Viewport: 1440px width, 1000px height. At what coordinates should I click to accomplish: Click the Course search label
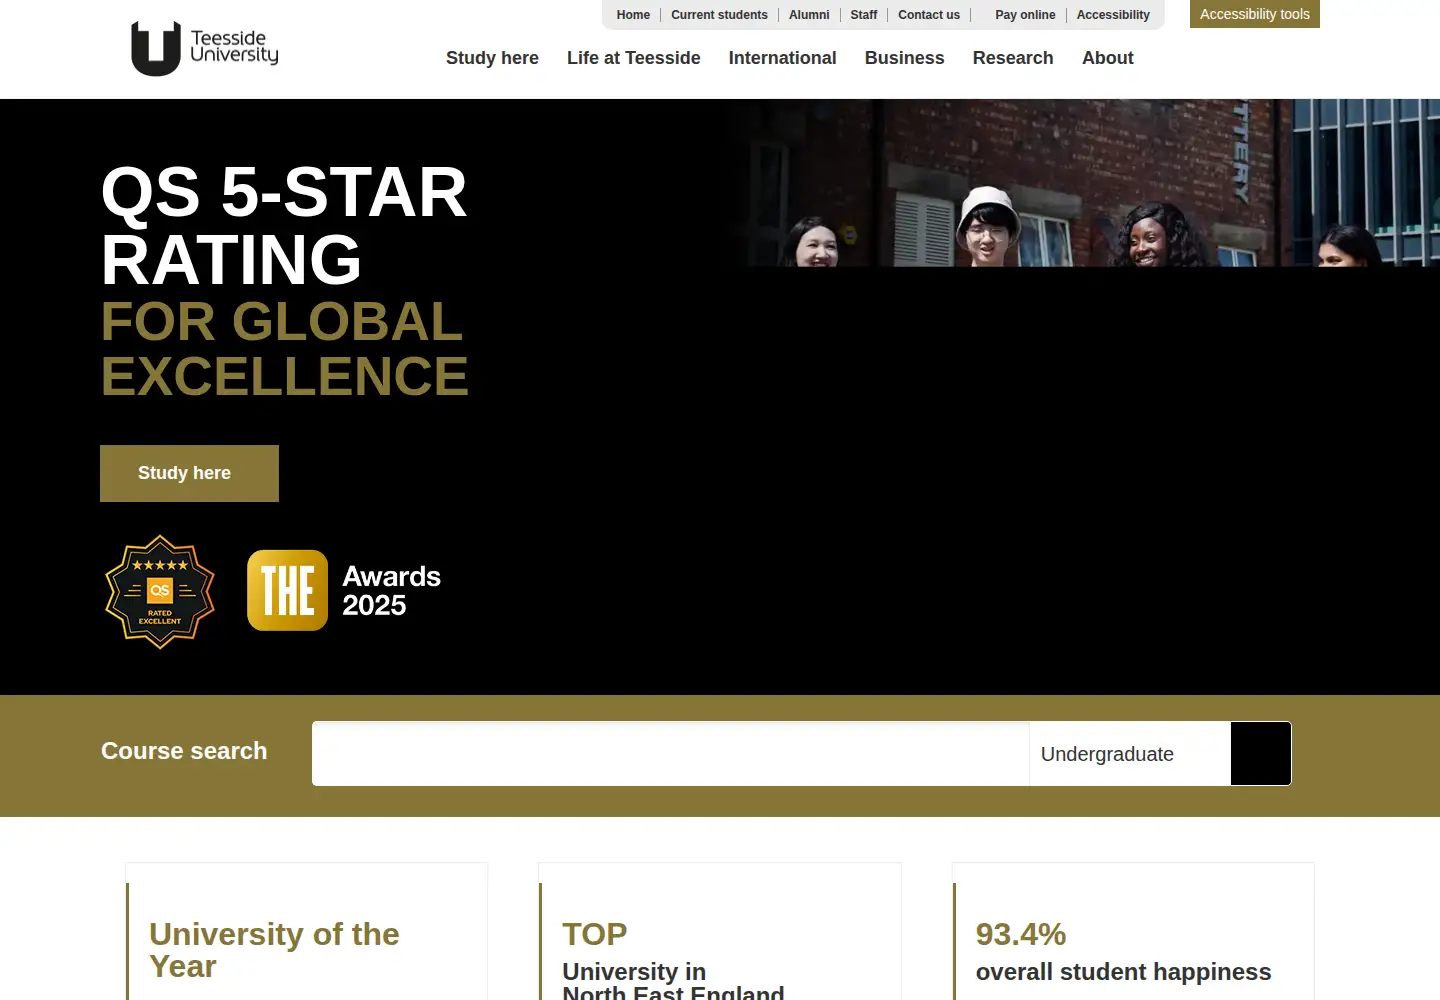click(x=184, y=751)
